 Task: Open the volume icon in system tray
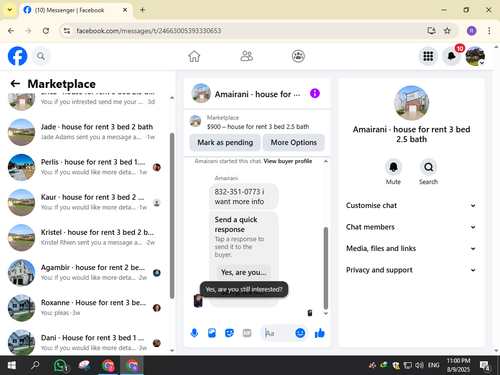(419, 365)
